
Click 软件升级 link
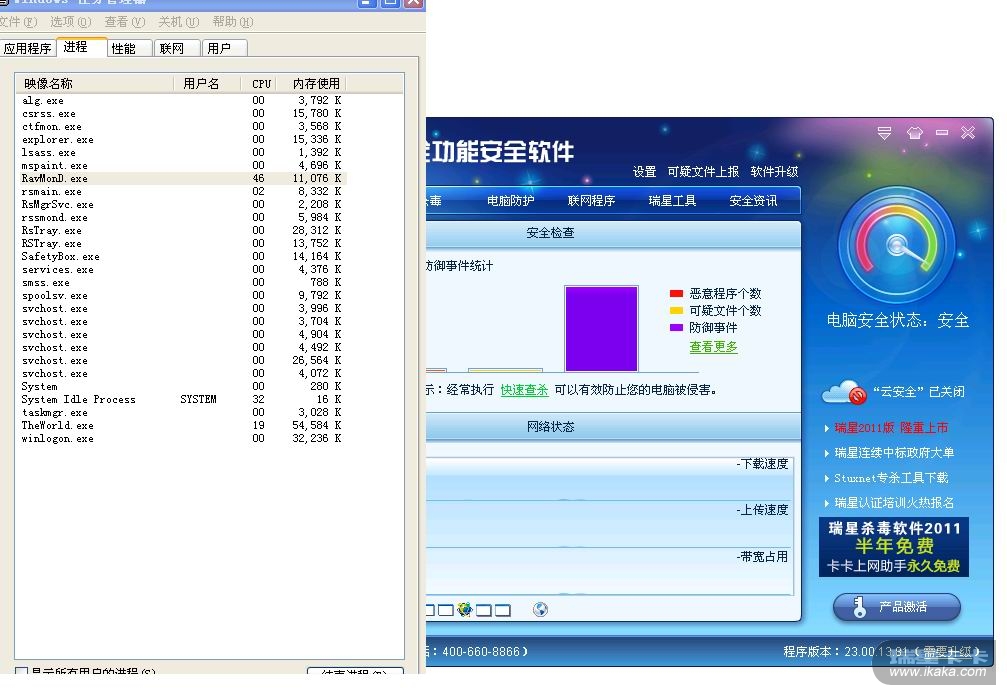775,172
